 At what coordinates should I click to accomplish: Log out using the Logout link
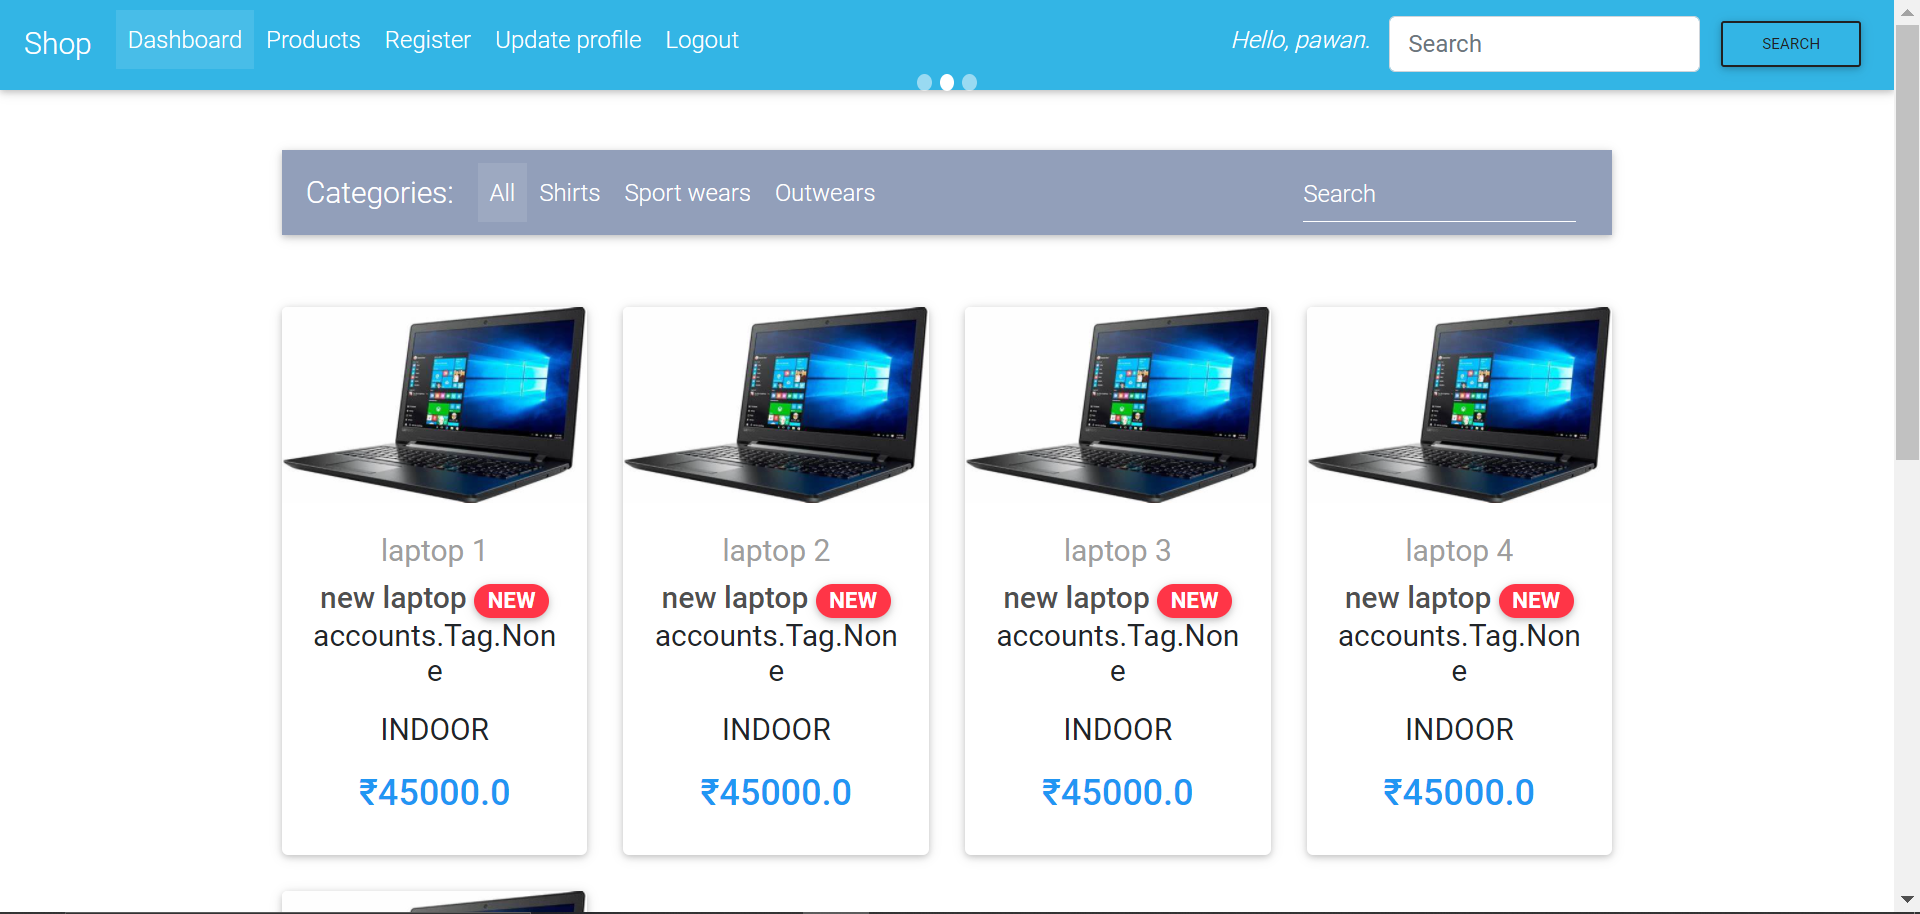[702, 40]
